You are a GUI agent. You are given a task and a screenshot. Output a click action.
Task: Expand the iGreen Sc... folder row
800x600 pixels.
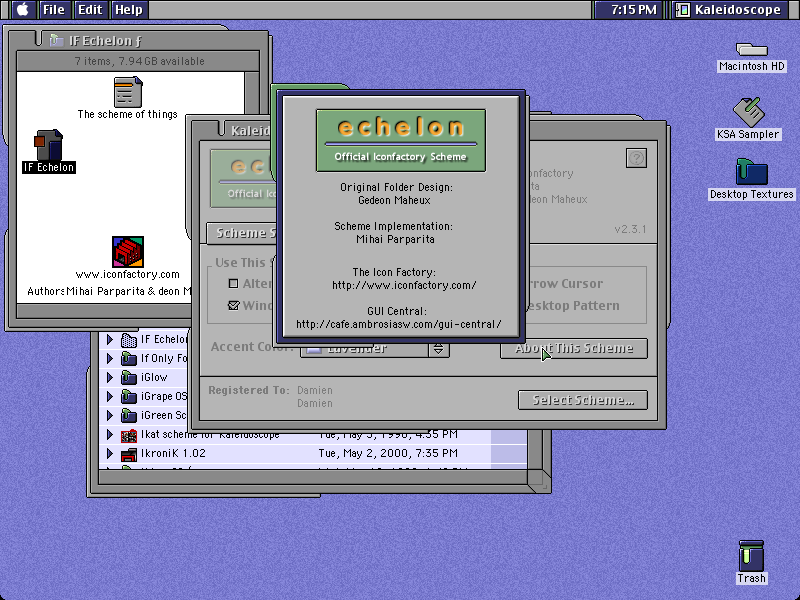pyautogui.click(x=109, y=415)
